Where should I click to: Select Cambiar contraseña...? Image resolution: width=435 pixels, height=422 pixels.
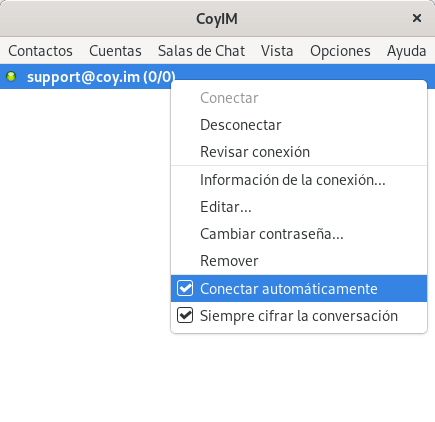[x=299, y=234]
